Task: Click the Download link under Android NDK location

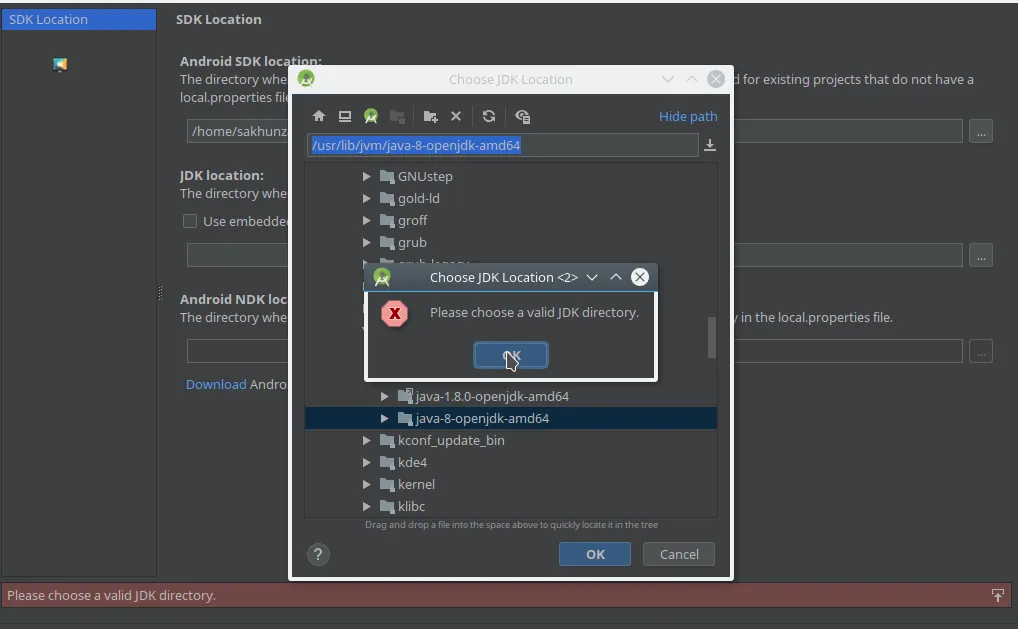Action: pos(216,384)
